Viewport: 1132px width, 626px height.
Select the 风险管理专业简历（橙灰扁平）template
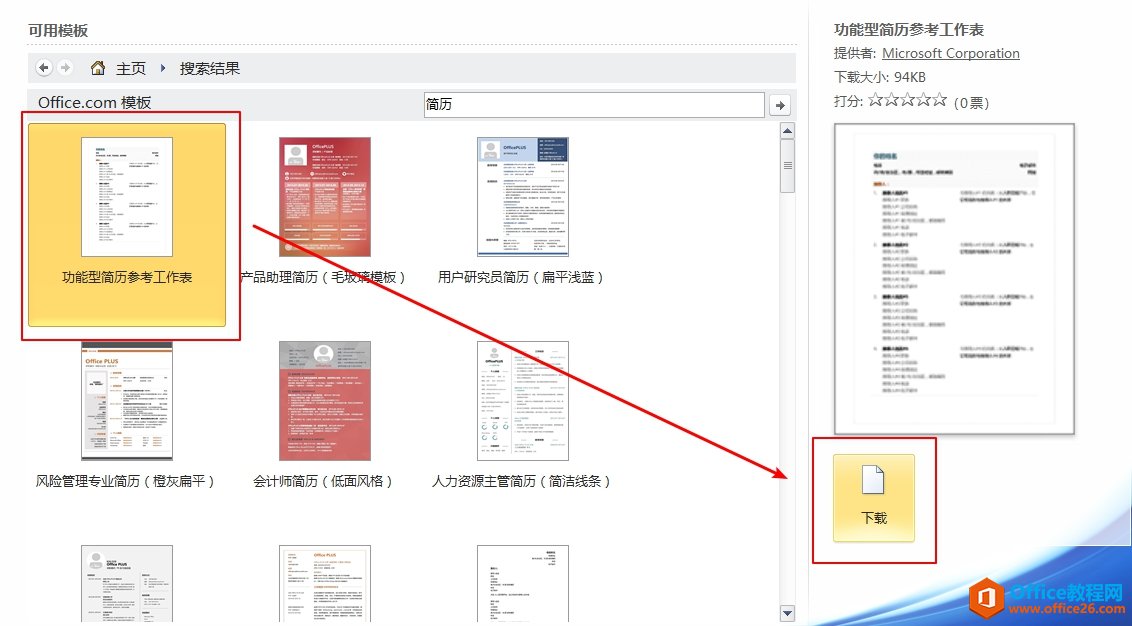(x=128, y=400)
